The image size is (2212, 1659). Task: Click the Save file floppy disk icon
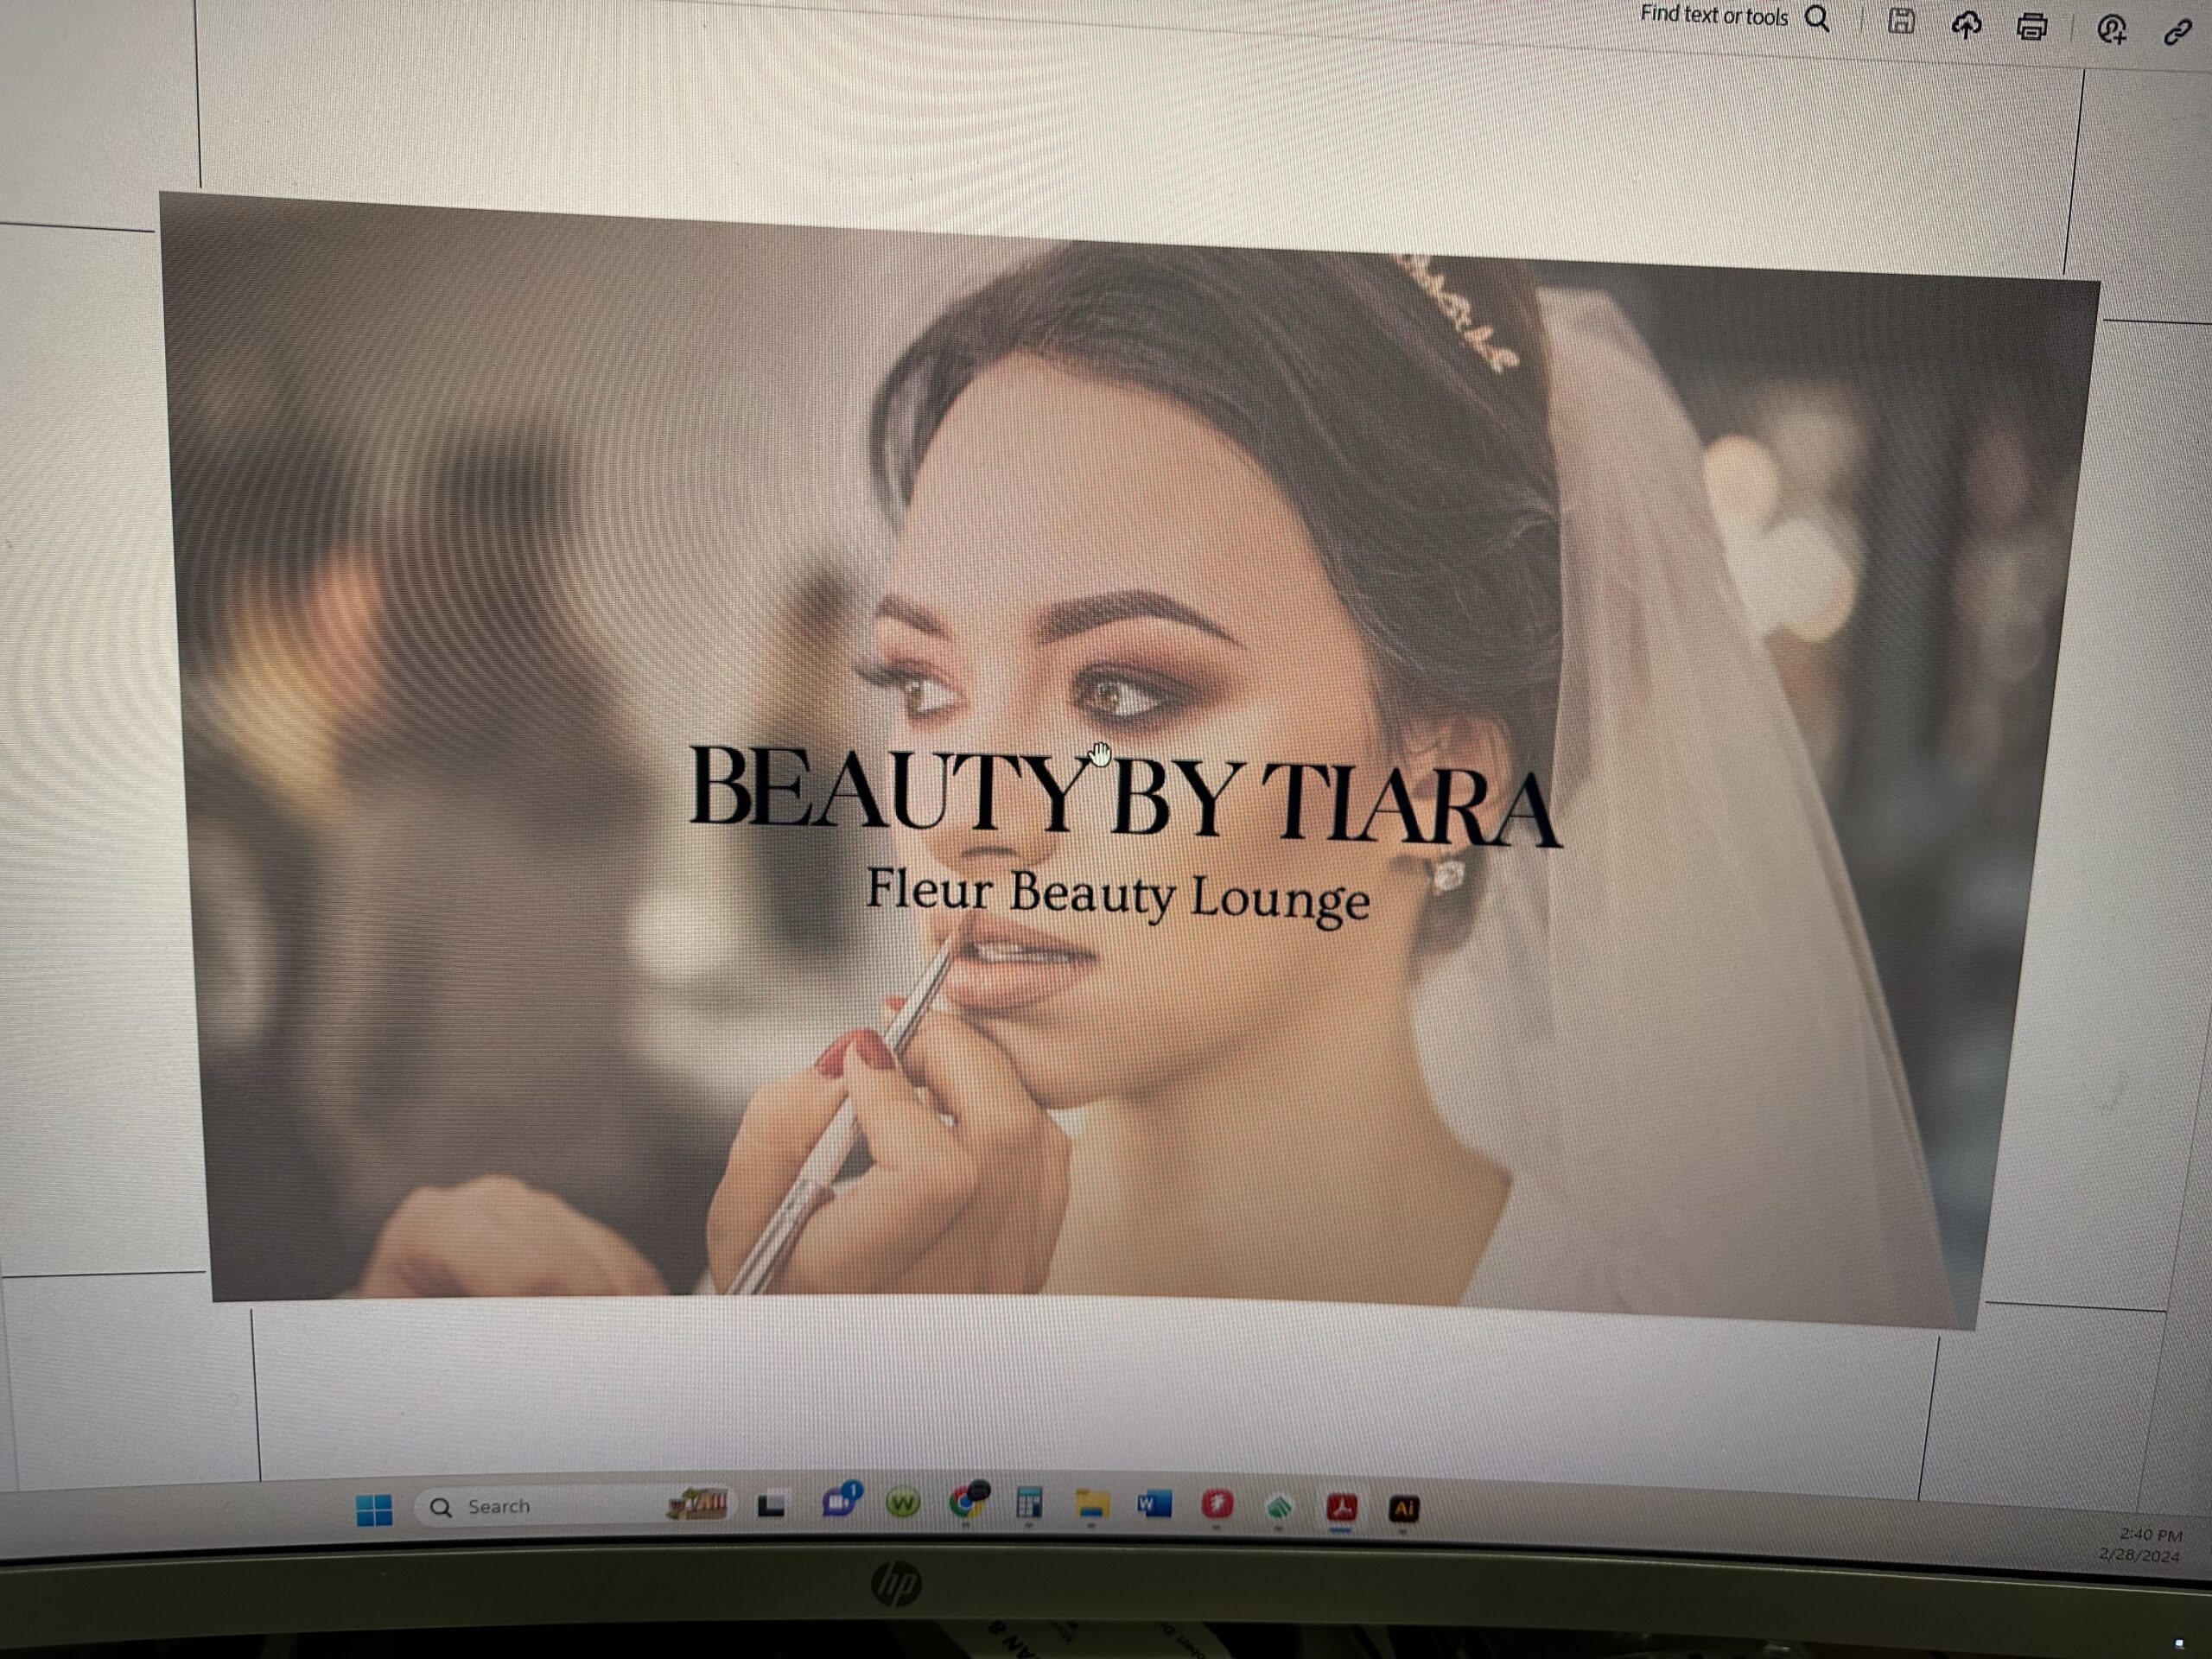click(x=1901, y=21)
